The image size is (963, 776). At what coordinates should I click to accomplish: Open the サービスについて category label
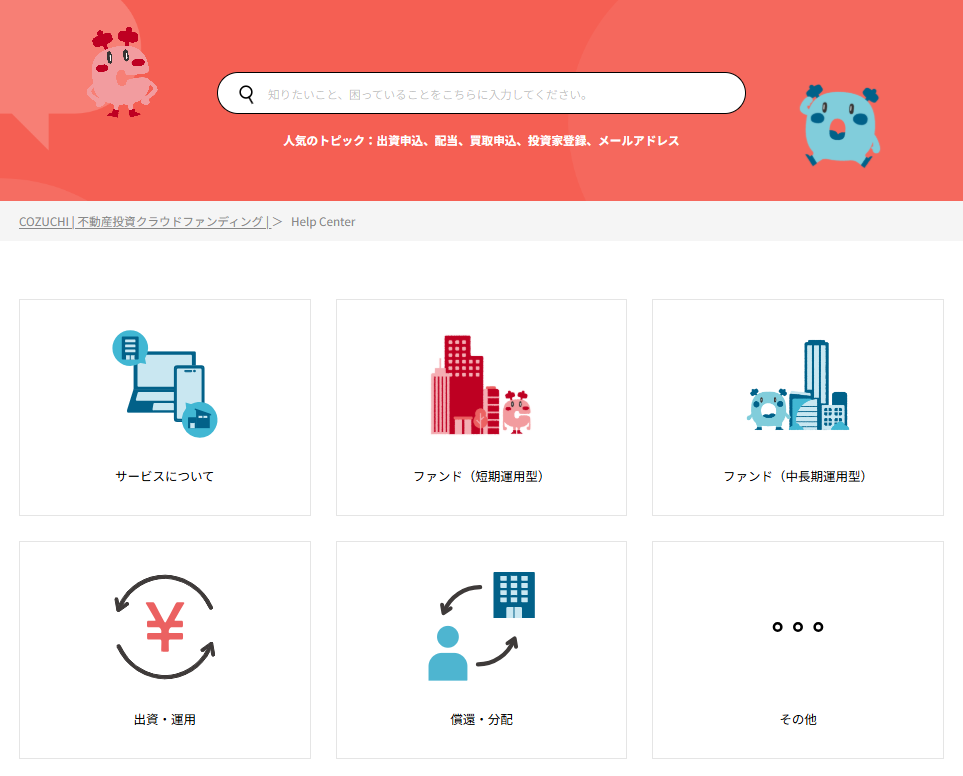click(x=165, y=476)
